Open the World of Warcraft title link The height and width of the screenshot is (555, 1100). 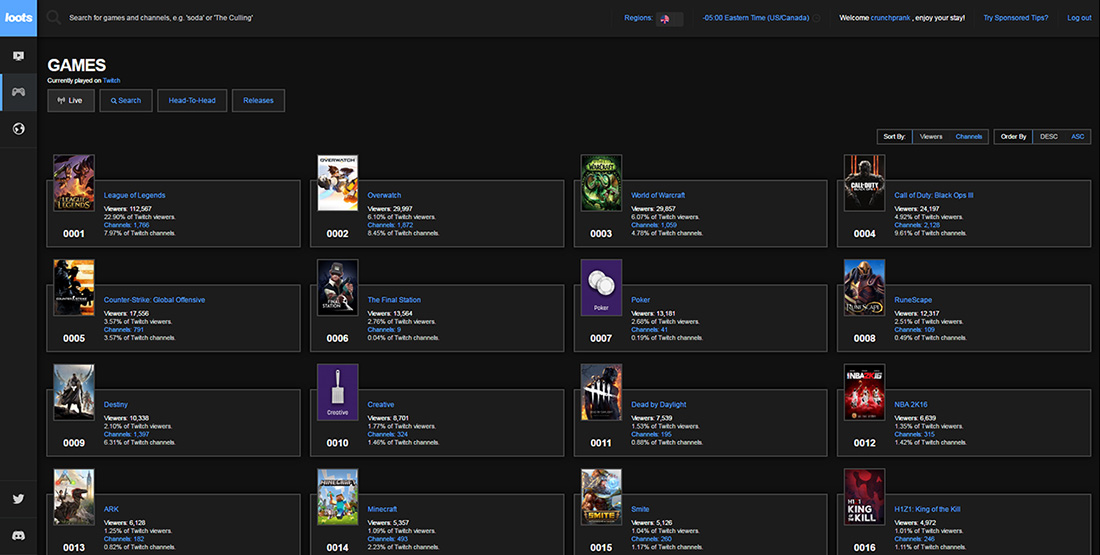coord(658,195)
